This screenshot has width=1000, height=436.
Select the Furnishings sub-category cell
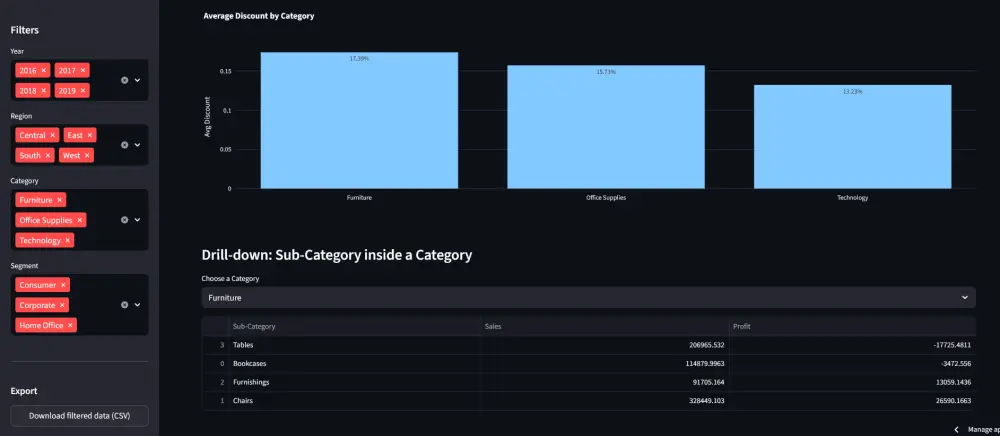355,382
